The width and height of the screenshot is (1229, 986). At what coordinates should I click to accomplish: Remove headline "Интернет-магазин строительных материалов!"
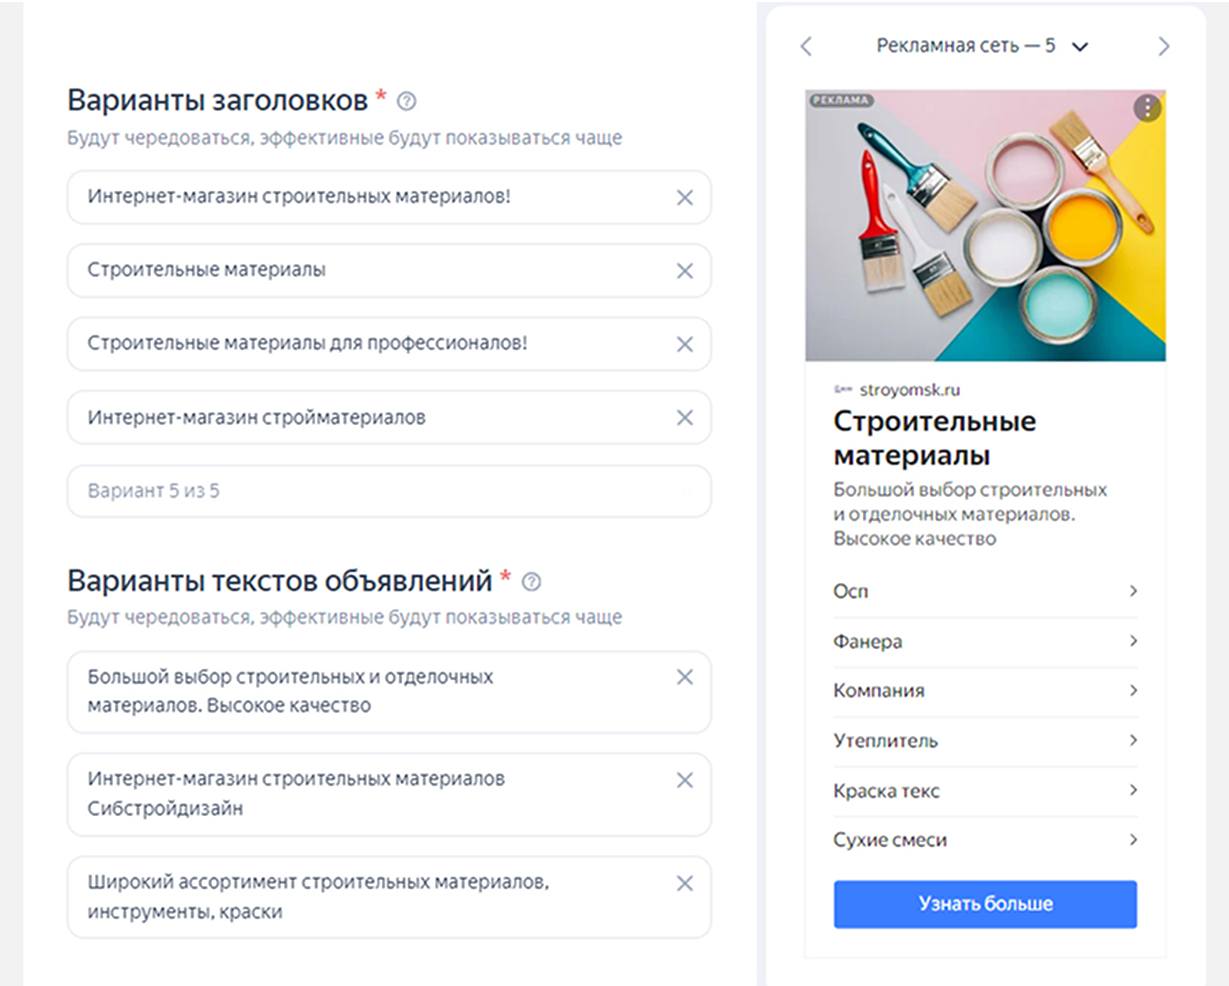[x=685, y=197]
